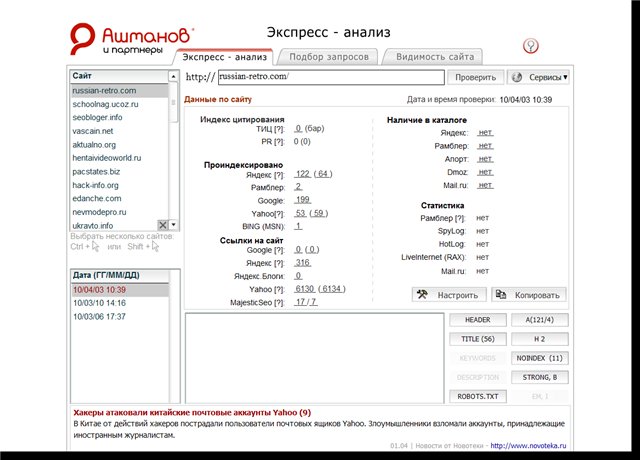This screenshot has height=460, width=640.
Task: Open the Yahoo hackers news headline
Action: 192,412
